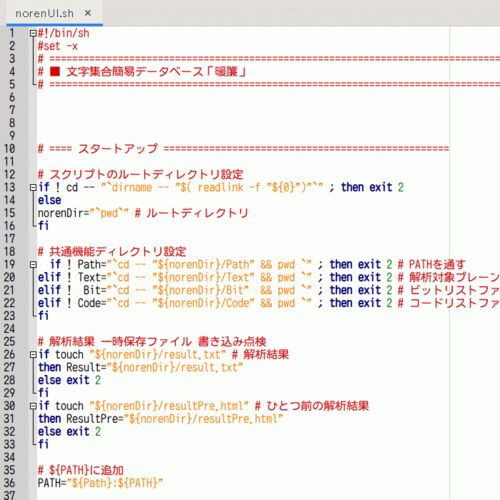500x500 pixels.
Task: Close the norenUI.sh tab
Action: click(x=88, y=13)
